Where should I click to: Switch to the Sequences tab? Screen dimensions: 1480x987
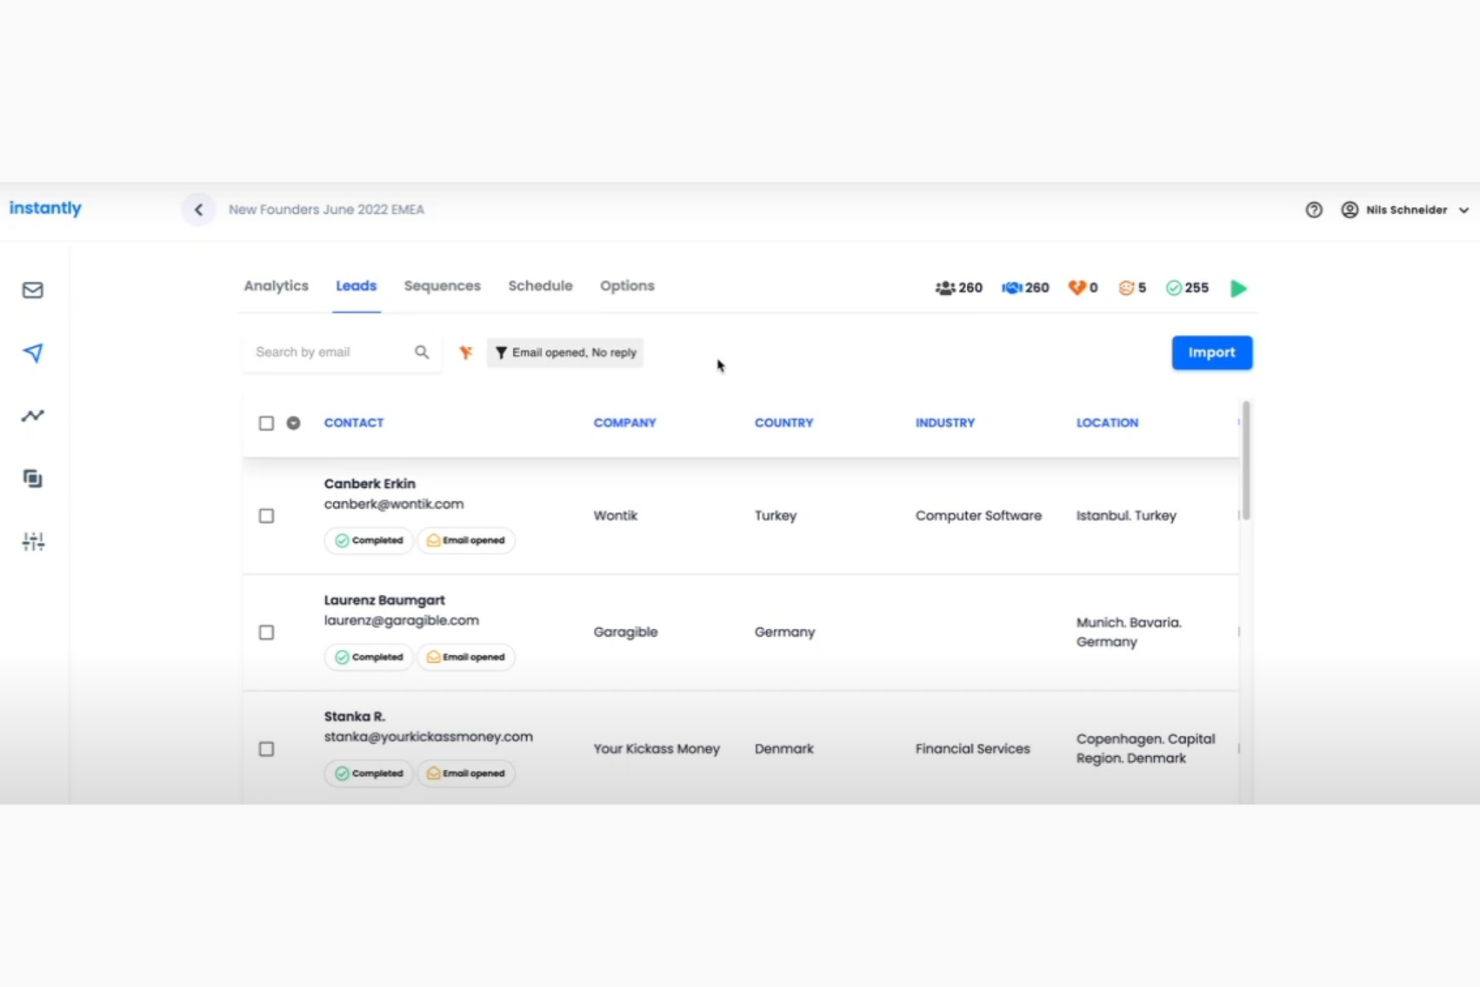[442, 286]
